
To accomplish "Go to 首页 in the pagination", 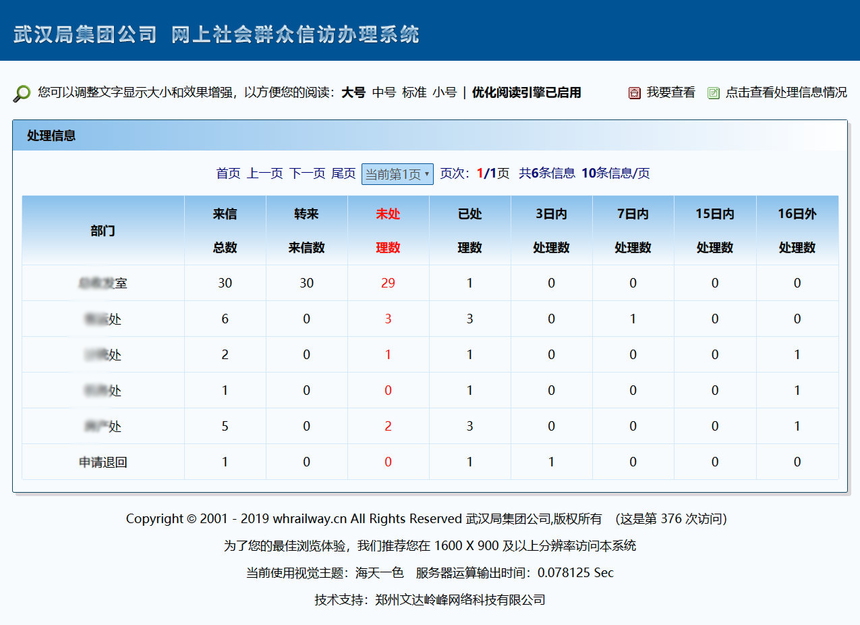I will pos(228,173).
